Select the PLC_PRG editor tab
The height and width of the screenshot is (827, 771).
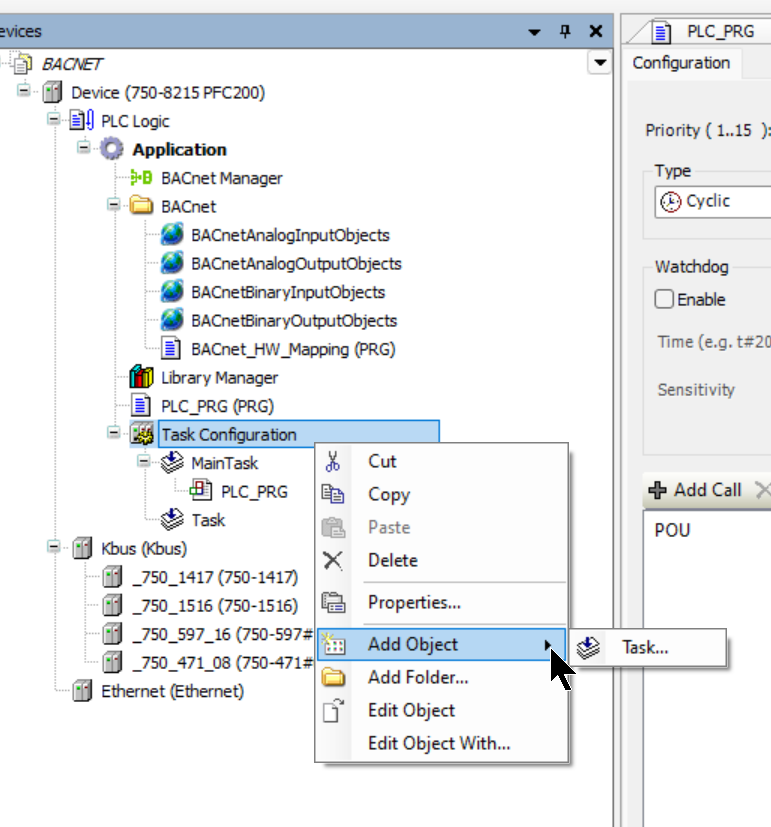coord(703,32)
